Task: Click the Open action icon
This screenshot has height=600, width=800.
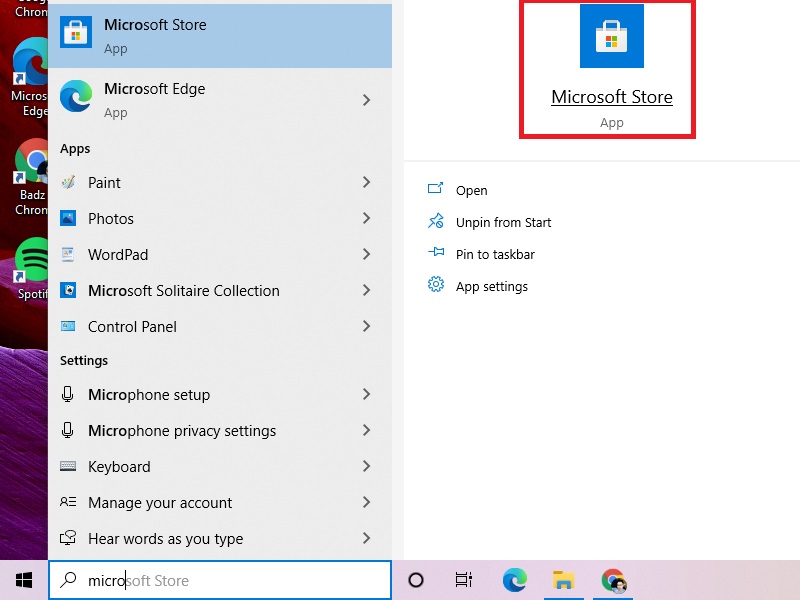Action: coord(435,189)
